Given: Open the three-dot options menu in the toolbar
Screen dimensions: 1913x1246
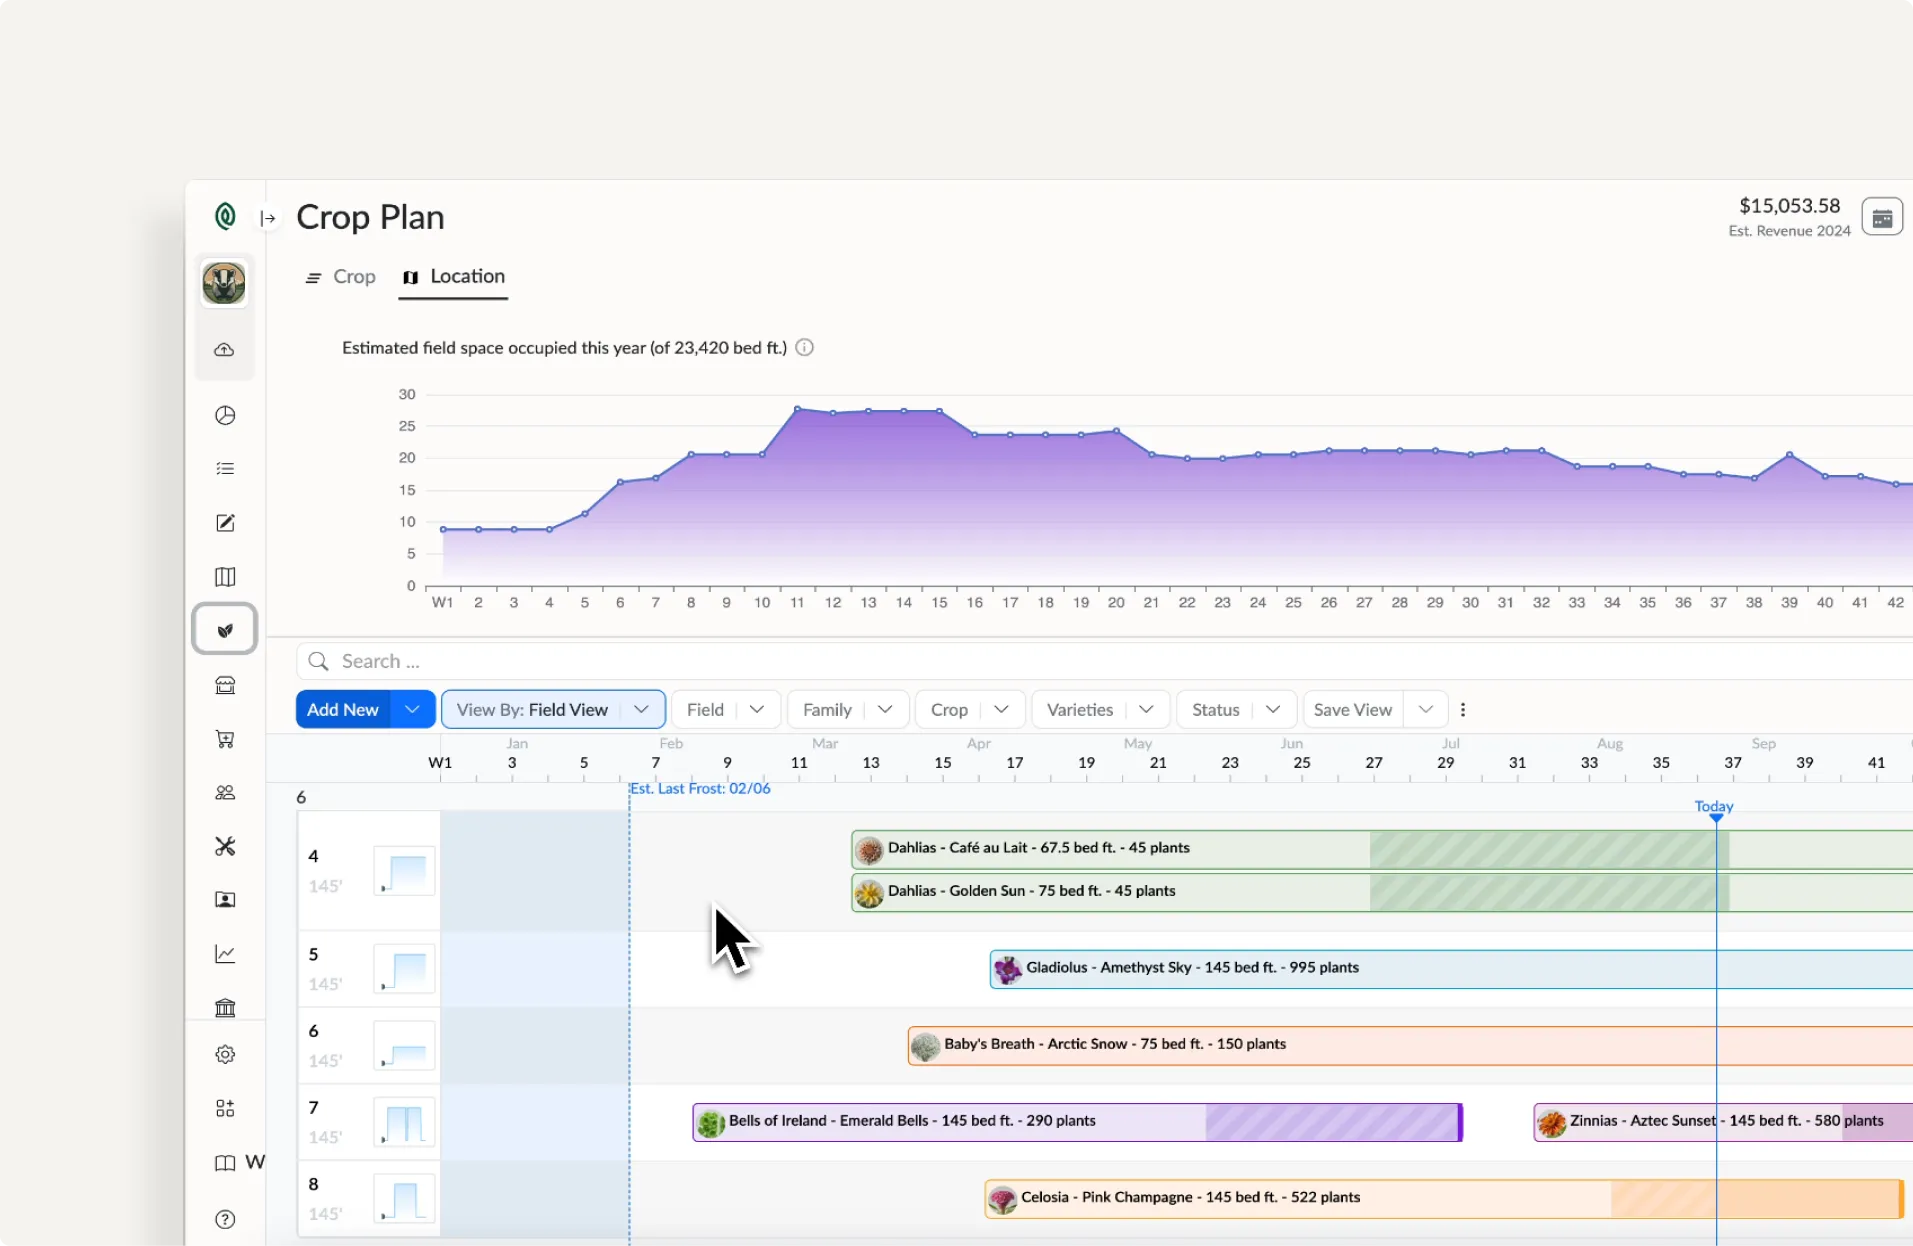Looking at the screenshot, I should 1462,709.
